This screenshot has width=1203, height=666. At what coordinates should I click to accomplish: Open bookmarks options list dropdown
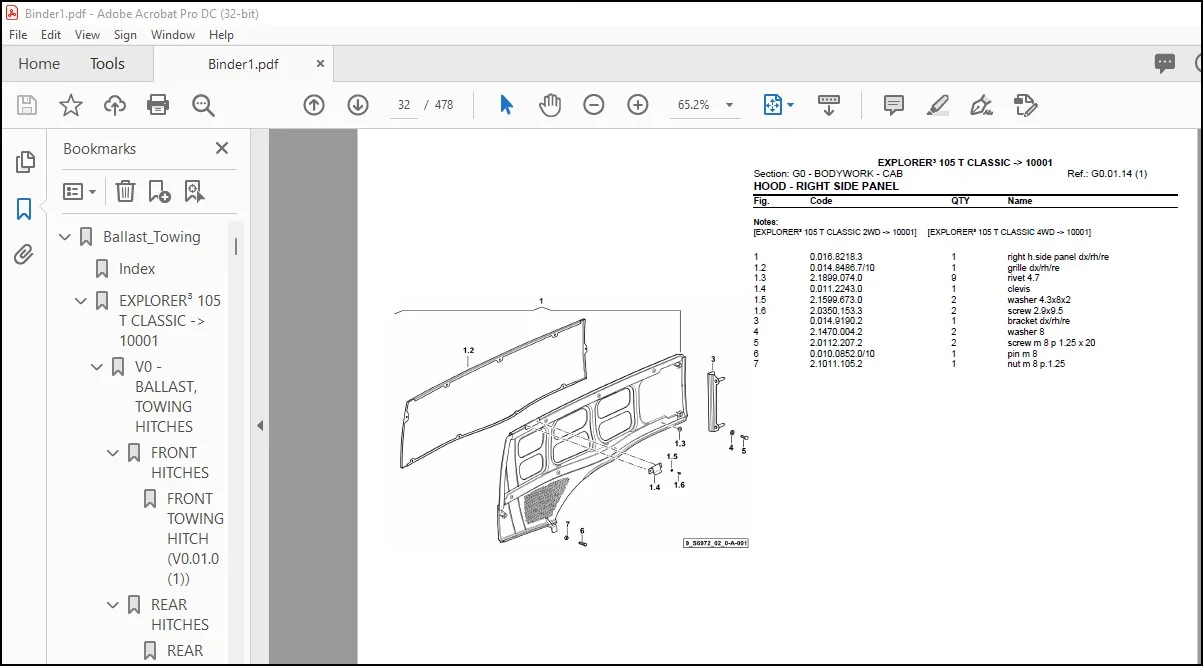point(80,191)
